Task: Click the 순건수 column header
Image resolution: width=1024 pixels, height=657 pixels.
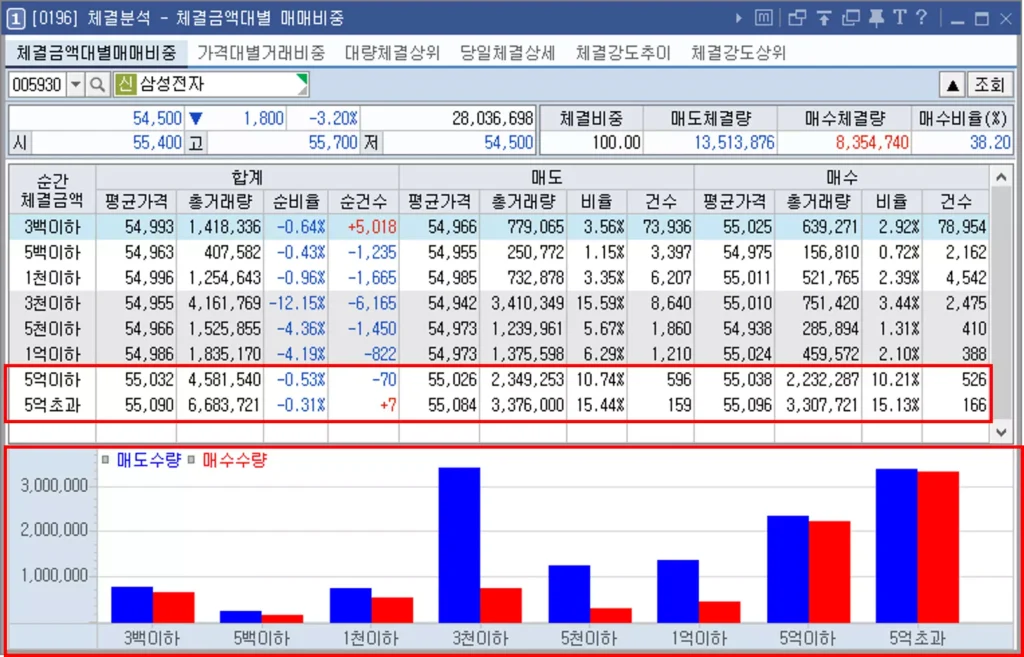Action: [x=364, y=202]
